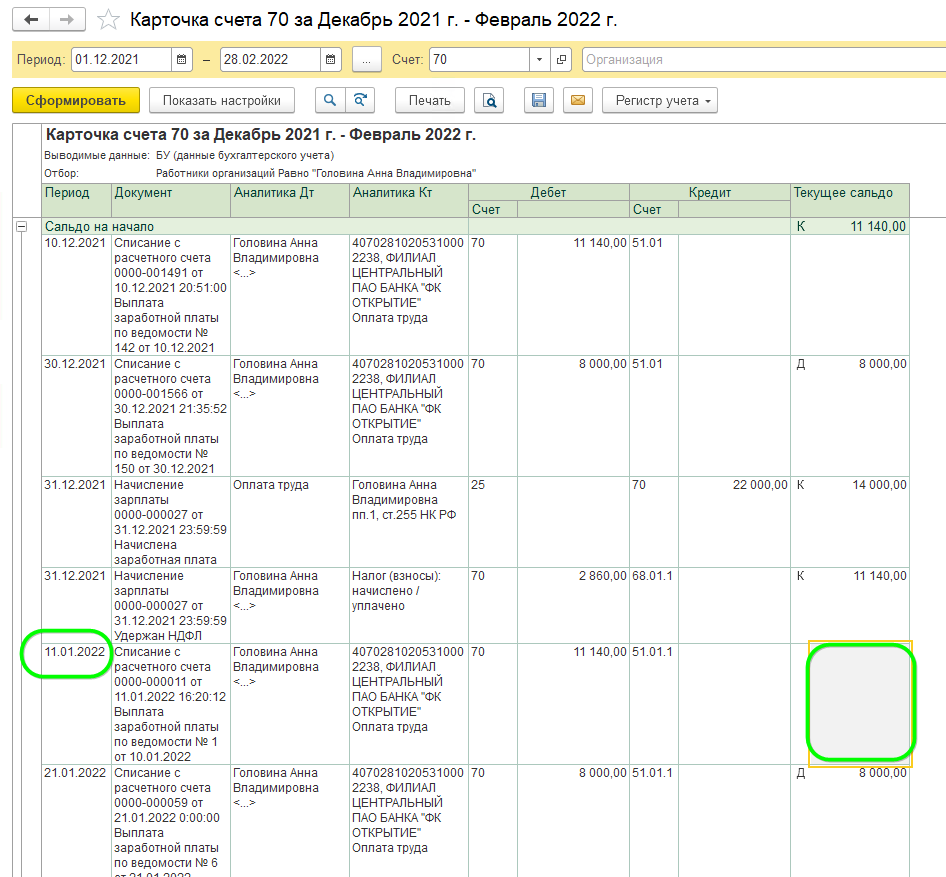
Task: Click the back navigation arrow
Action: point(32,20)
